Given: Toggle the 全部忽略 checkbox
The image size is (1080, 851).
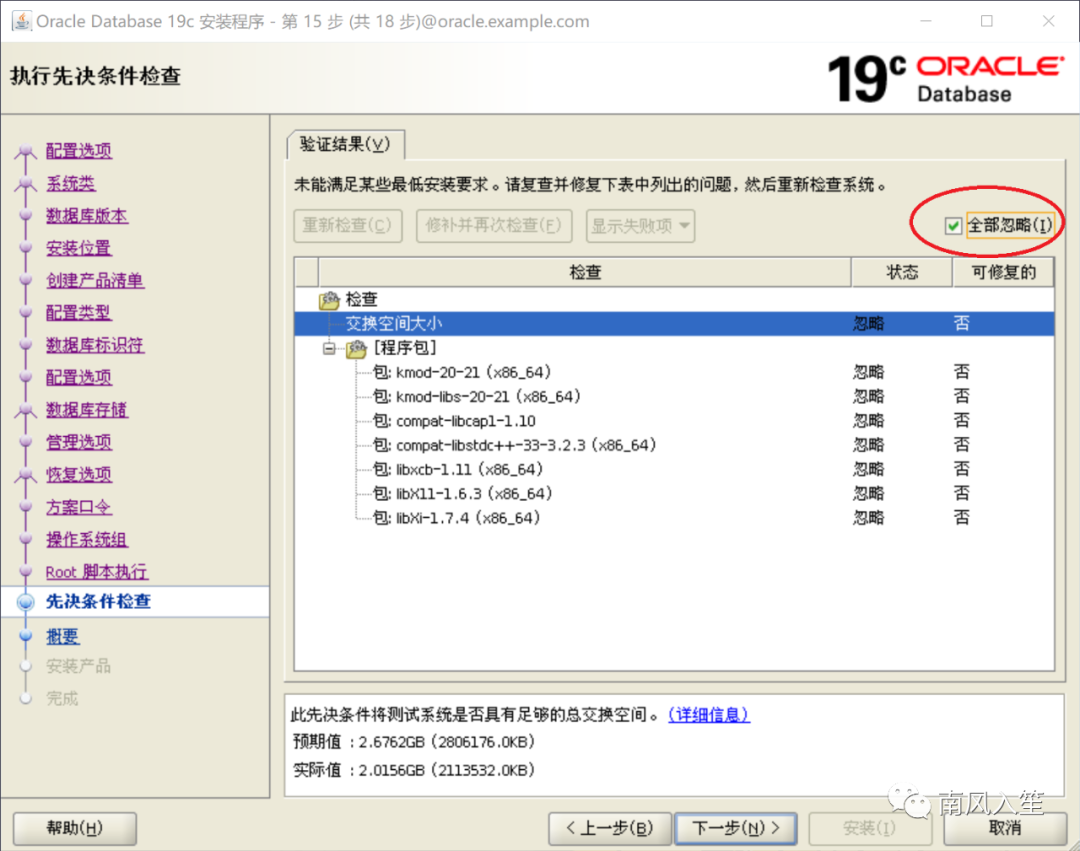Looking at the screenshot, I should pos(953,226).
